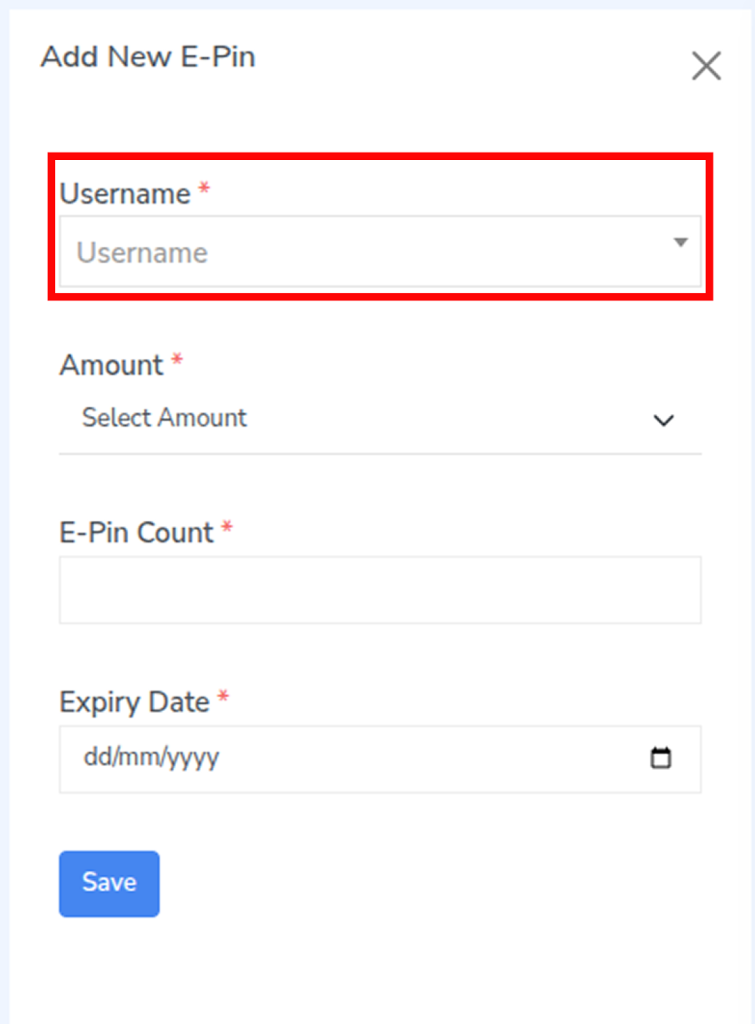The image size is (755, 1024).
Task: Close the Add New E-Pin dialog
Action: pos(706,66)
